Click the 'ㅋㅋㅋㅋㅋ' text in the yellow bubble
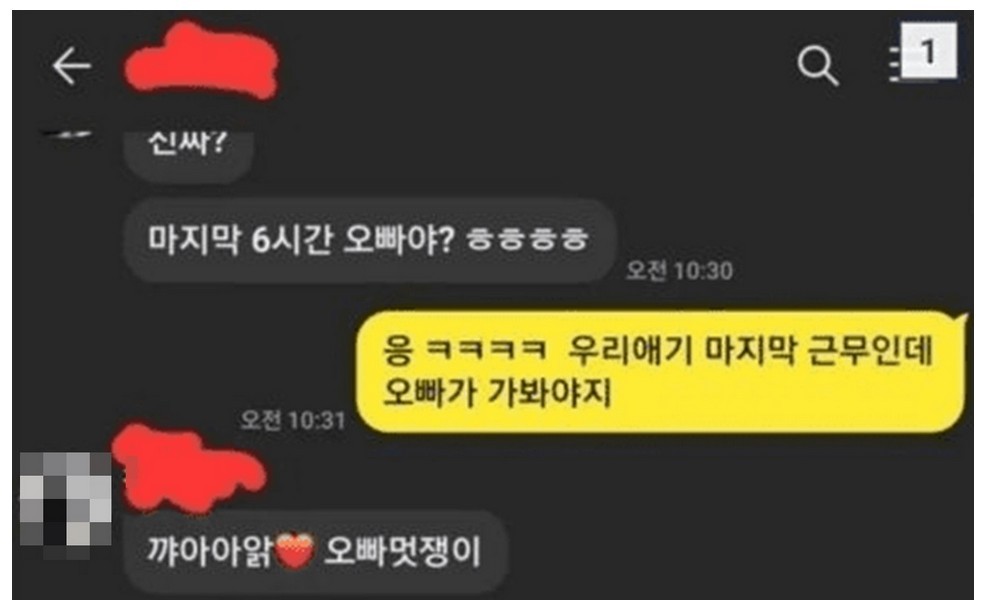This screenshot has height=600, width=999. point(485,349)
